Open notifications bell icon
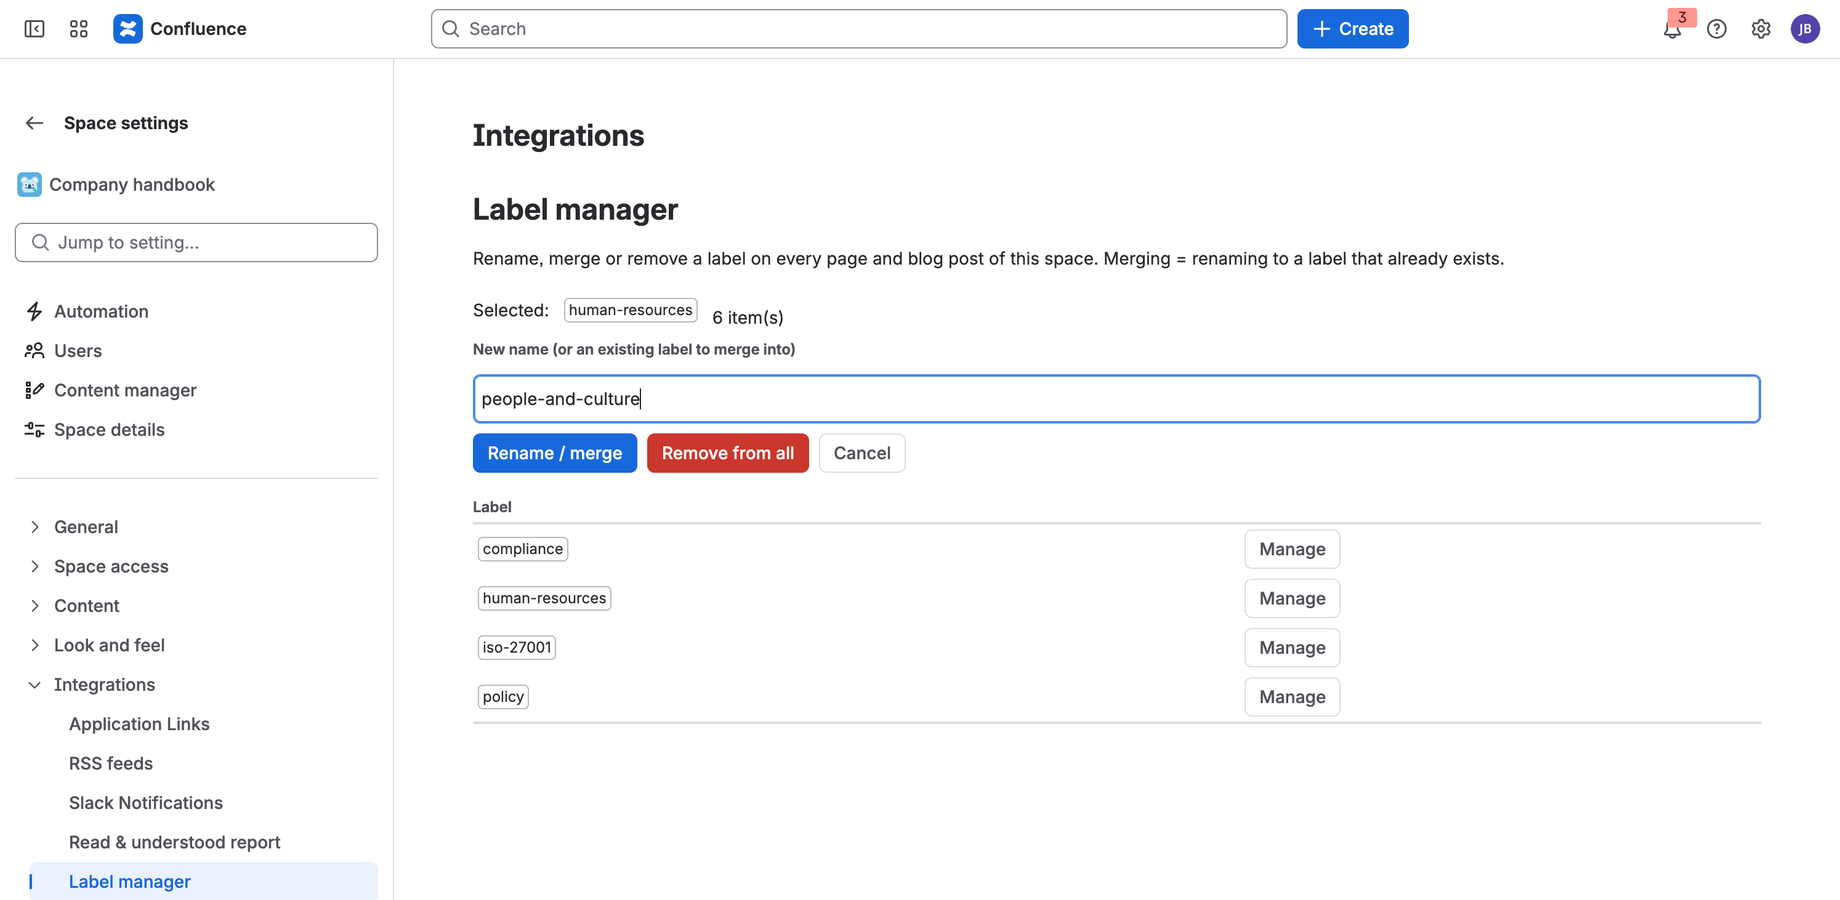Viewport: 1840px width, 900px height. point(1672,29)
